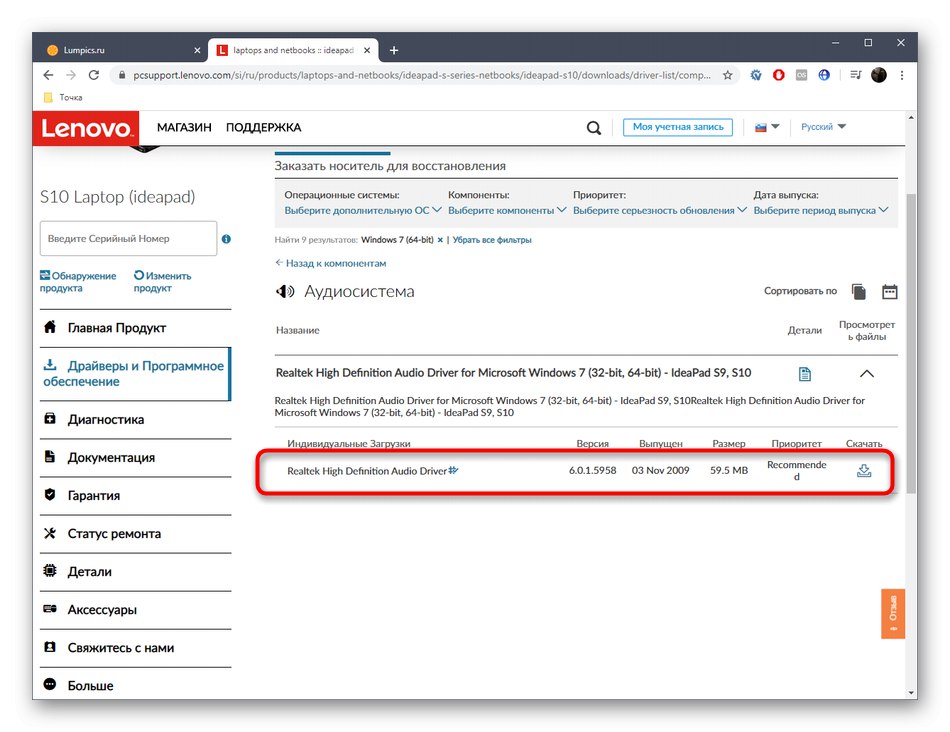Click the orange Отзыв feedback tab

pyautogui.click(x=893, y=614)
